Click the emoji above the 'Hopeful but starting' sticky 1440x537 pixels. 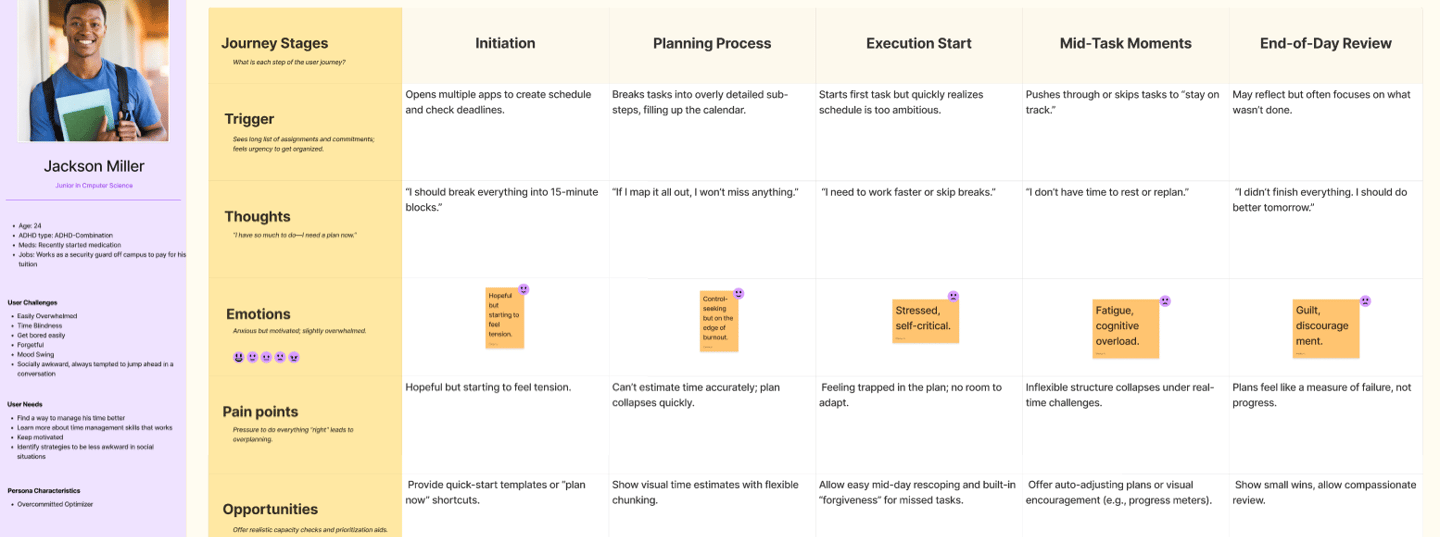click(524, 289)
